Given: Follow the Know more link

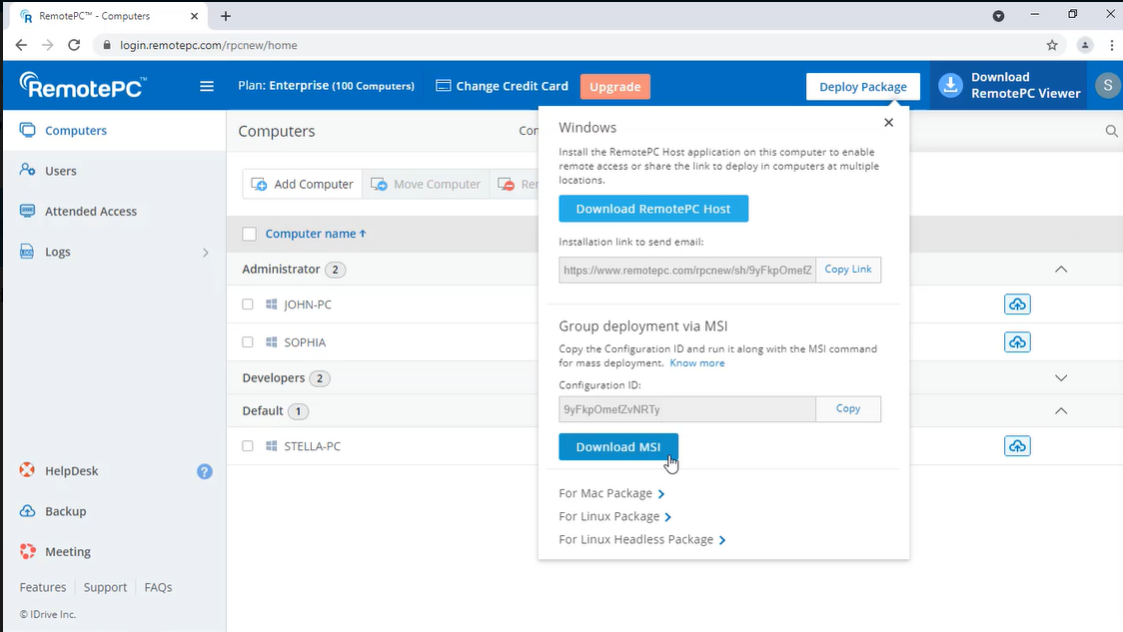Looking at the screenshot, I should click(x=697, y=363).
